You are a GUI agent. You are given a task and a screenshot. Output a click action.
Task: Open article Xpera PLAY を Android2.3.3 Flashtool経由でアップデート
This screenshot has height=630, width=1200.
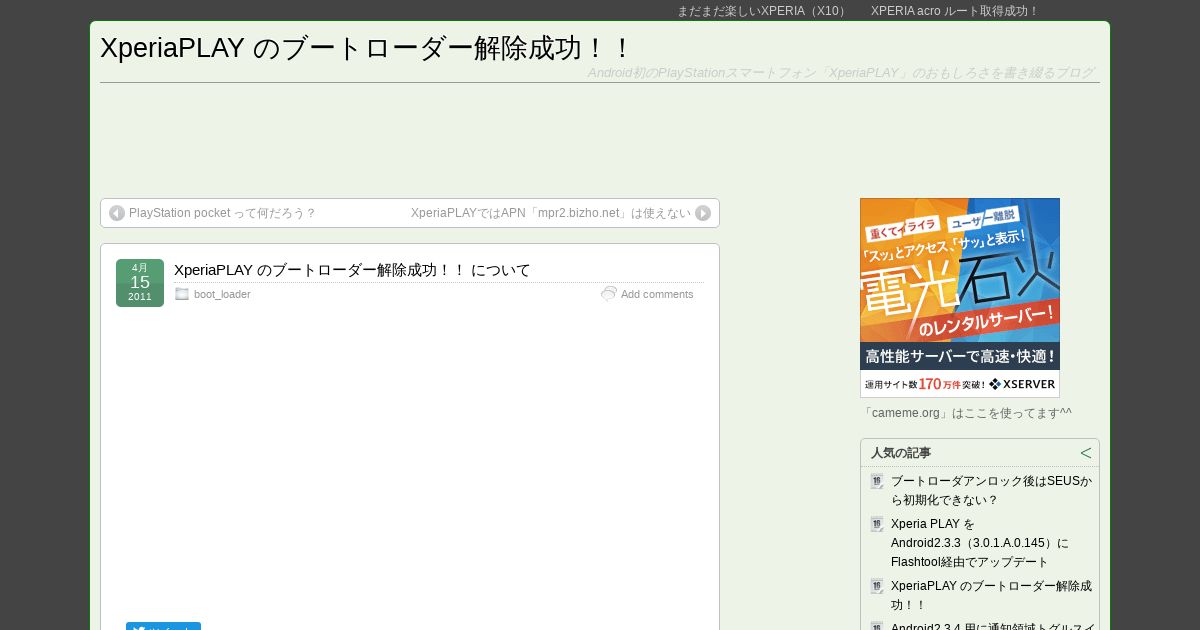click(980, 543)
